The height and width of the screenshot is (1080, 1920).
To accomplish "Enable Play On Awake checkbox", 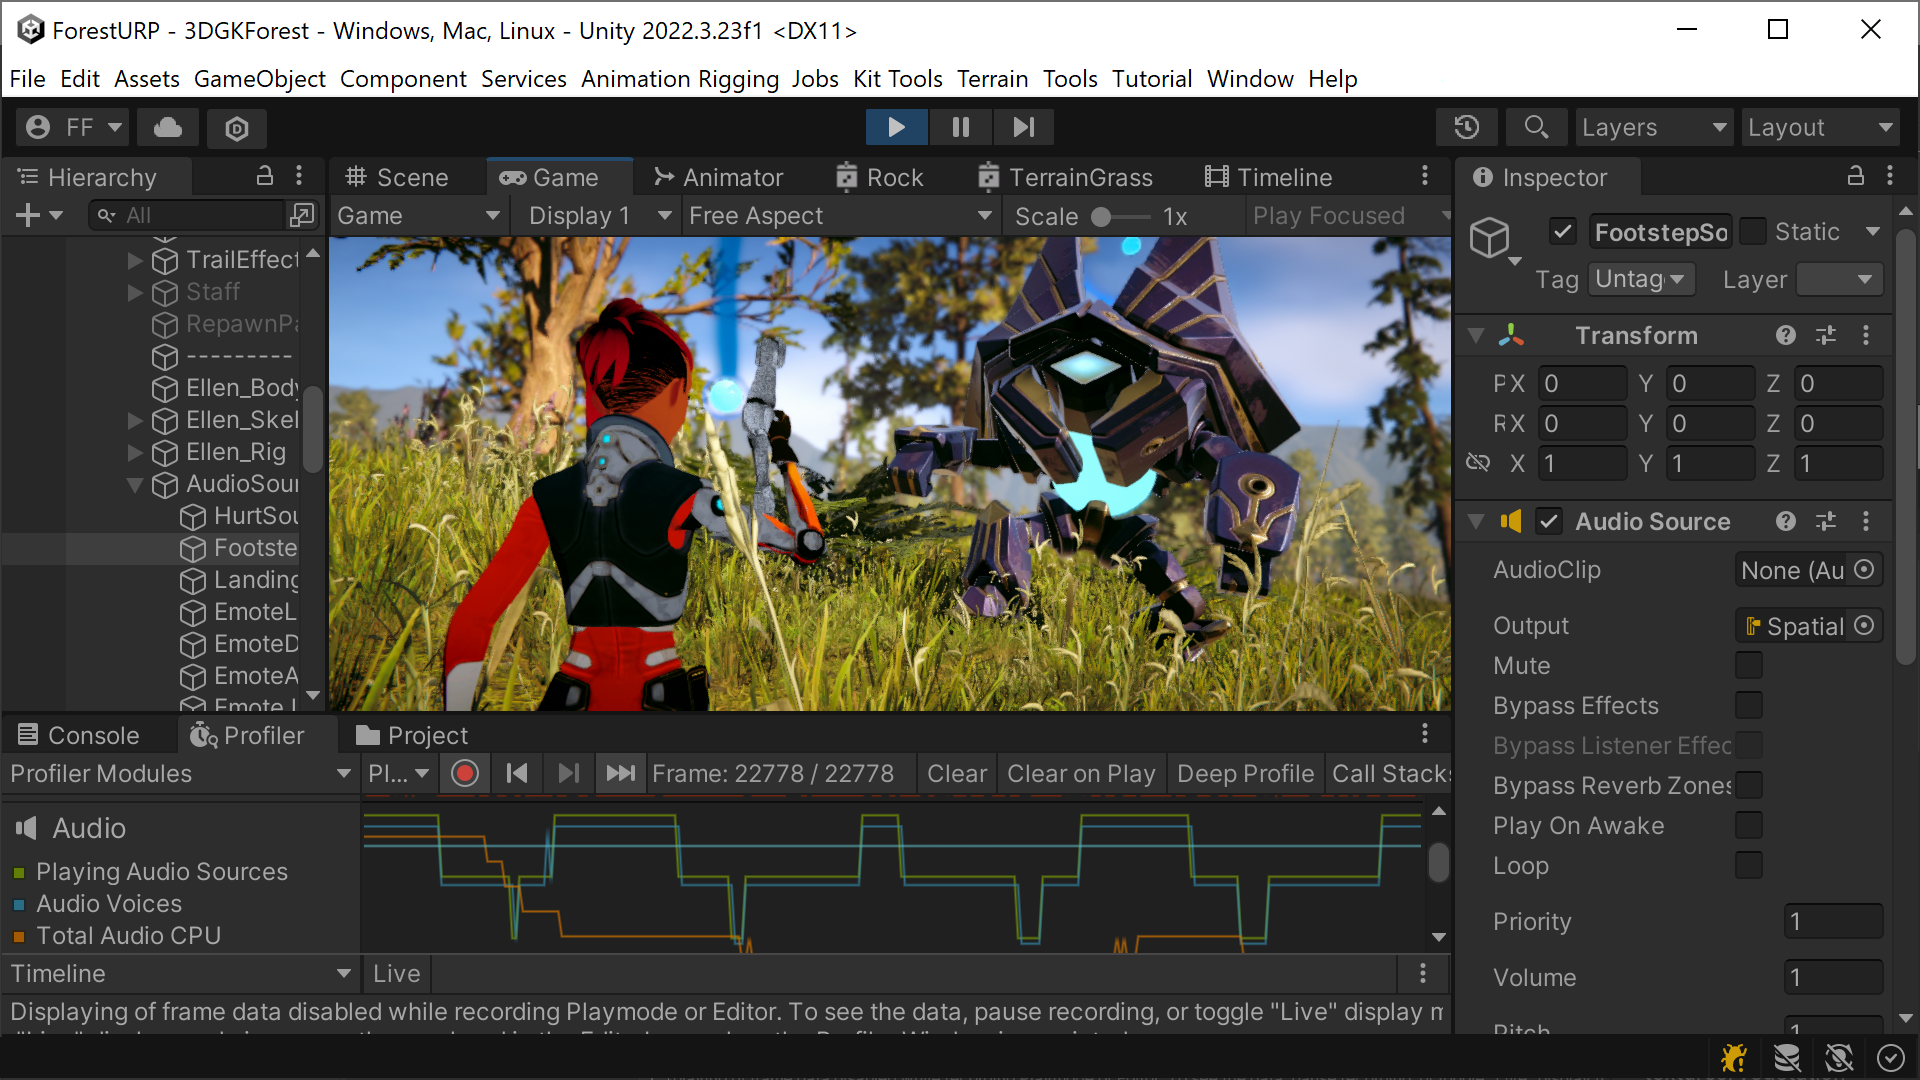I will (x=1749, y=825).
